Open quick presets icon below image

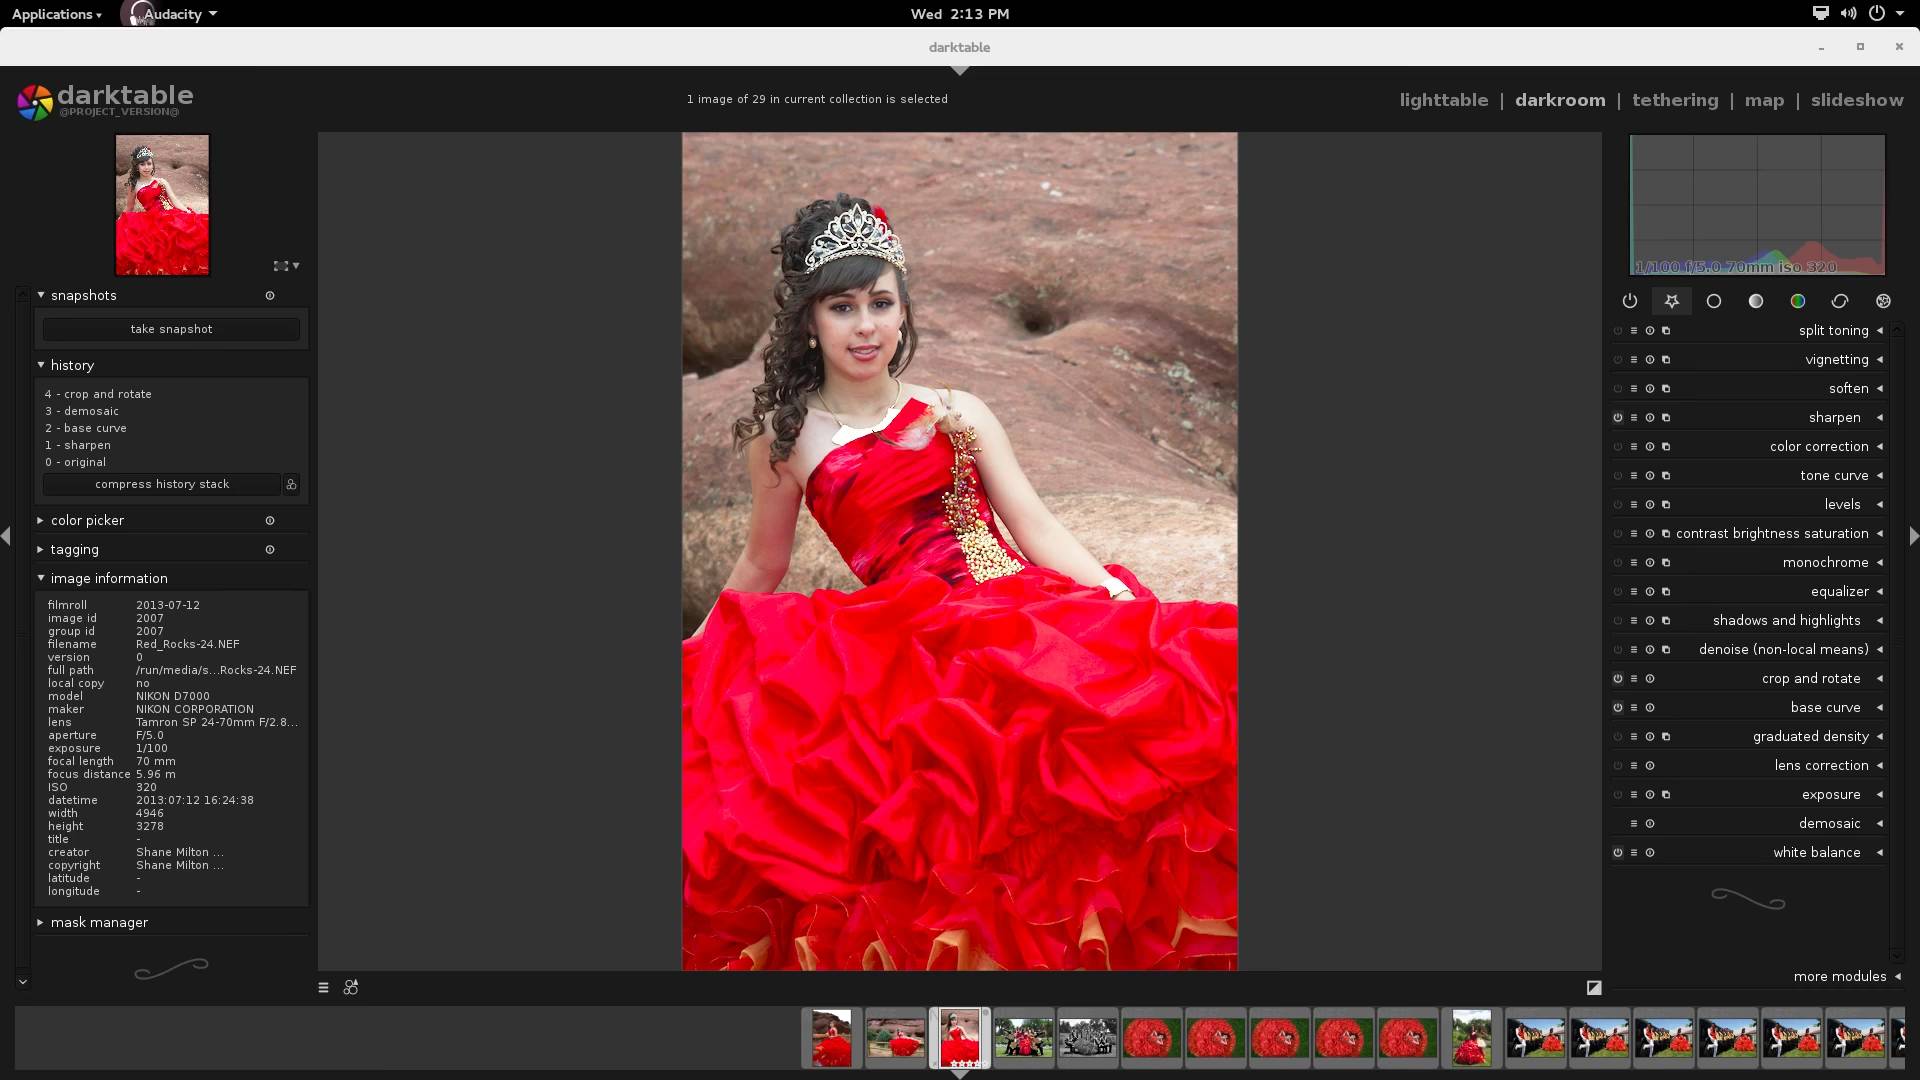pyautogui.click(x=323, y=988)
